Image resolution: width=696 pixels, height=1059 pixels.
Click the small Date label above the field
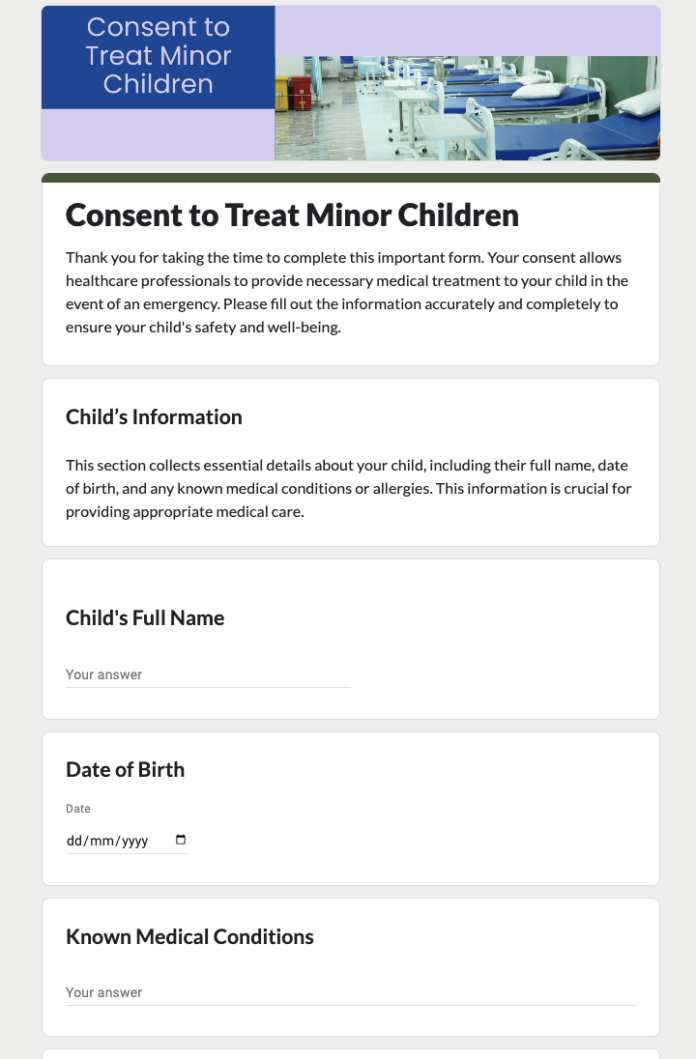pyautogui.click(x=77, y=808)
